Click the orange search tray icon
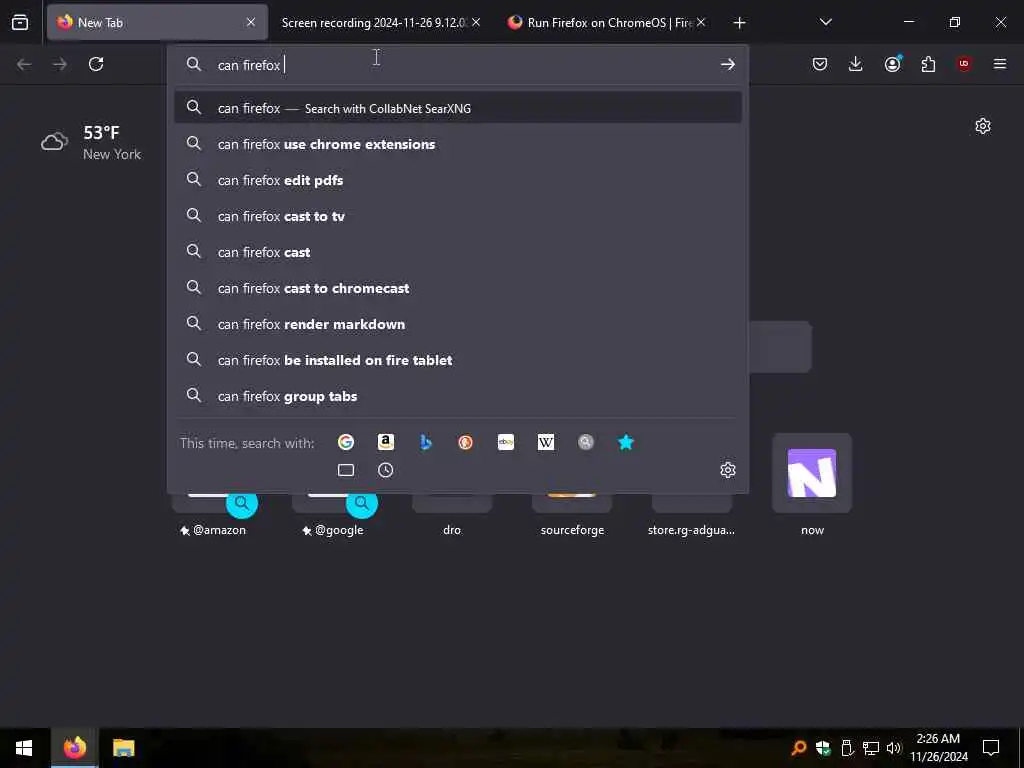Screen dimensions: 1024x768 click(x=798, y=748)
